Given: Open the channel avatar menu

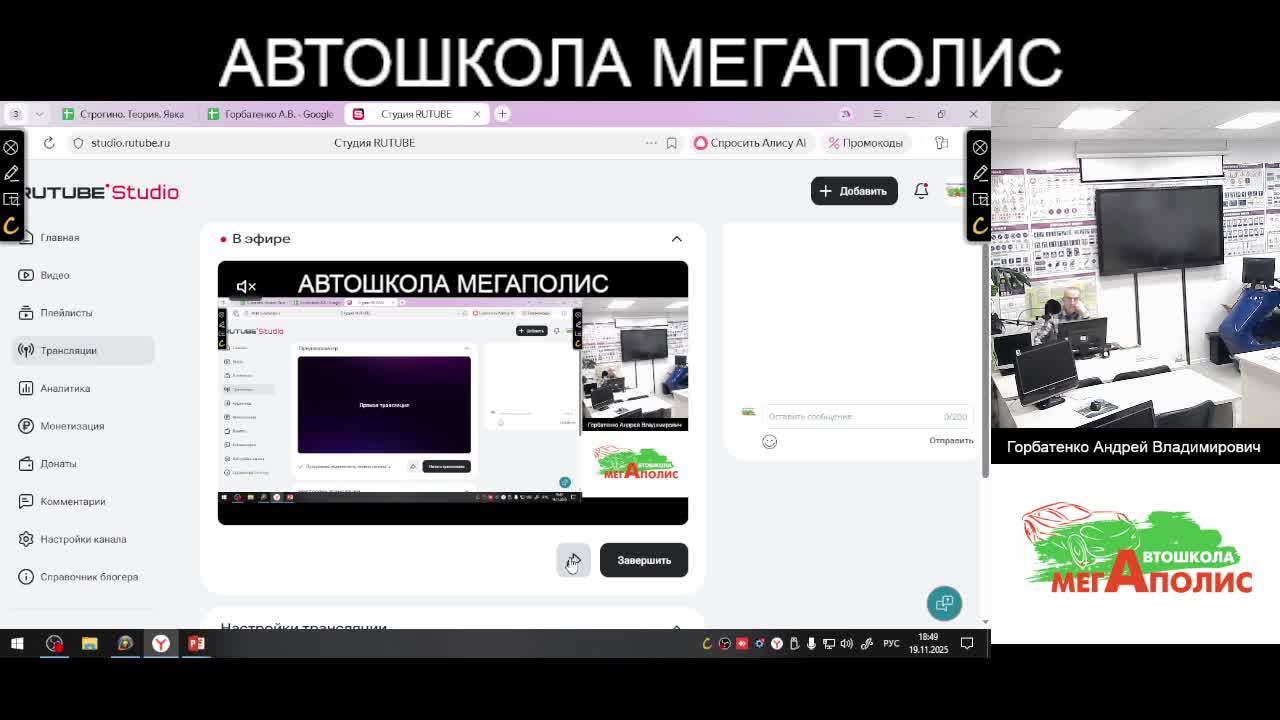Looking at the screenshot, I should pos(956,191).
